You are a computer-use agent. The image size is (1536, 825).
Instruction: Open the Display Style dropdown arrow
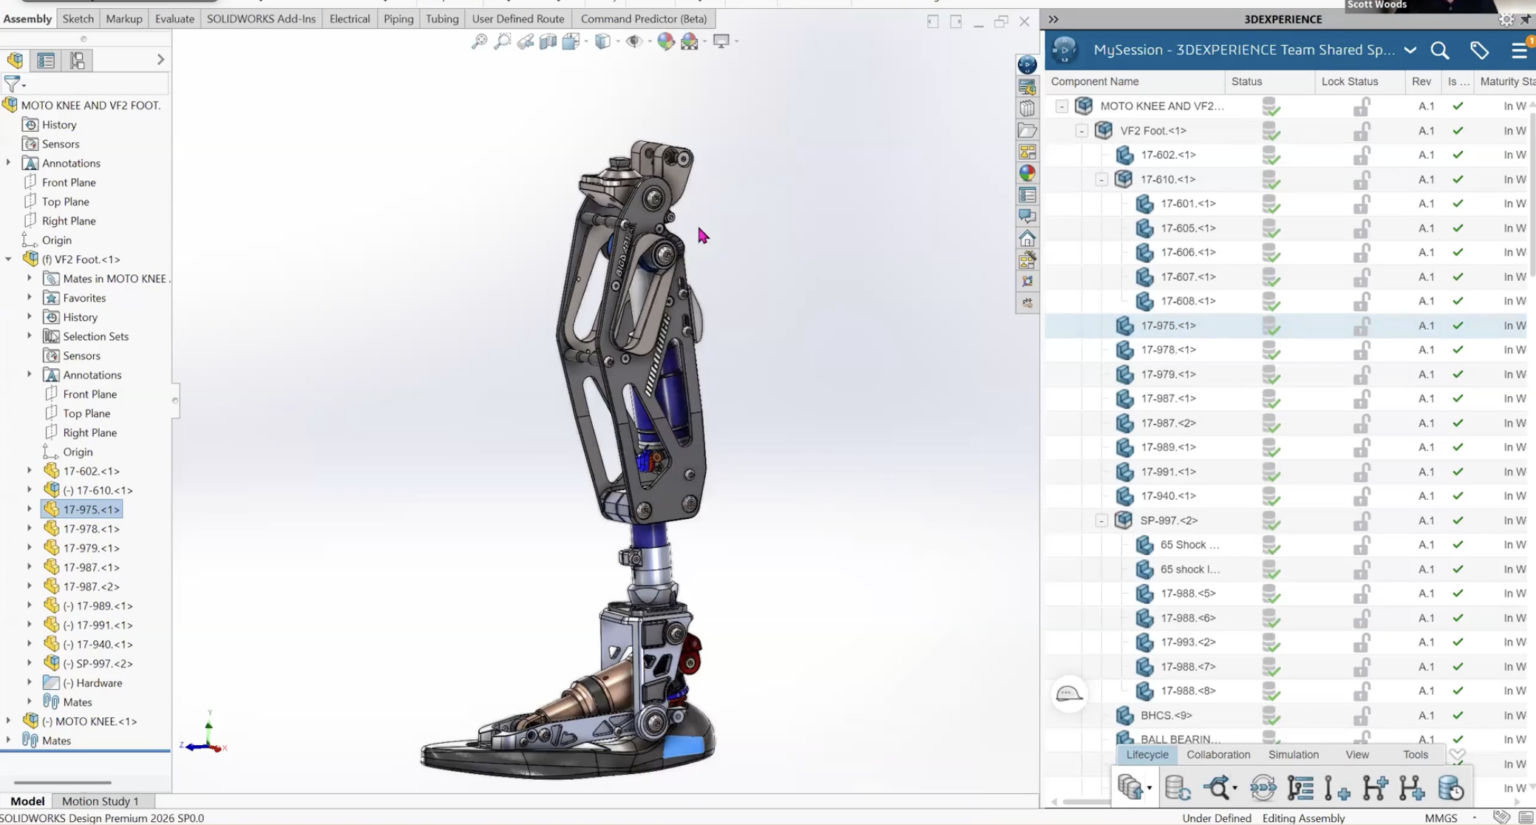click(617, 42)
